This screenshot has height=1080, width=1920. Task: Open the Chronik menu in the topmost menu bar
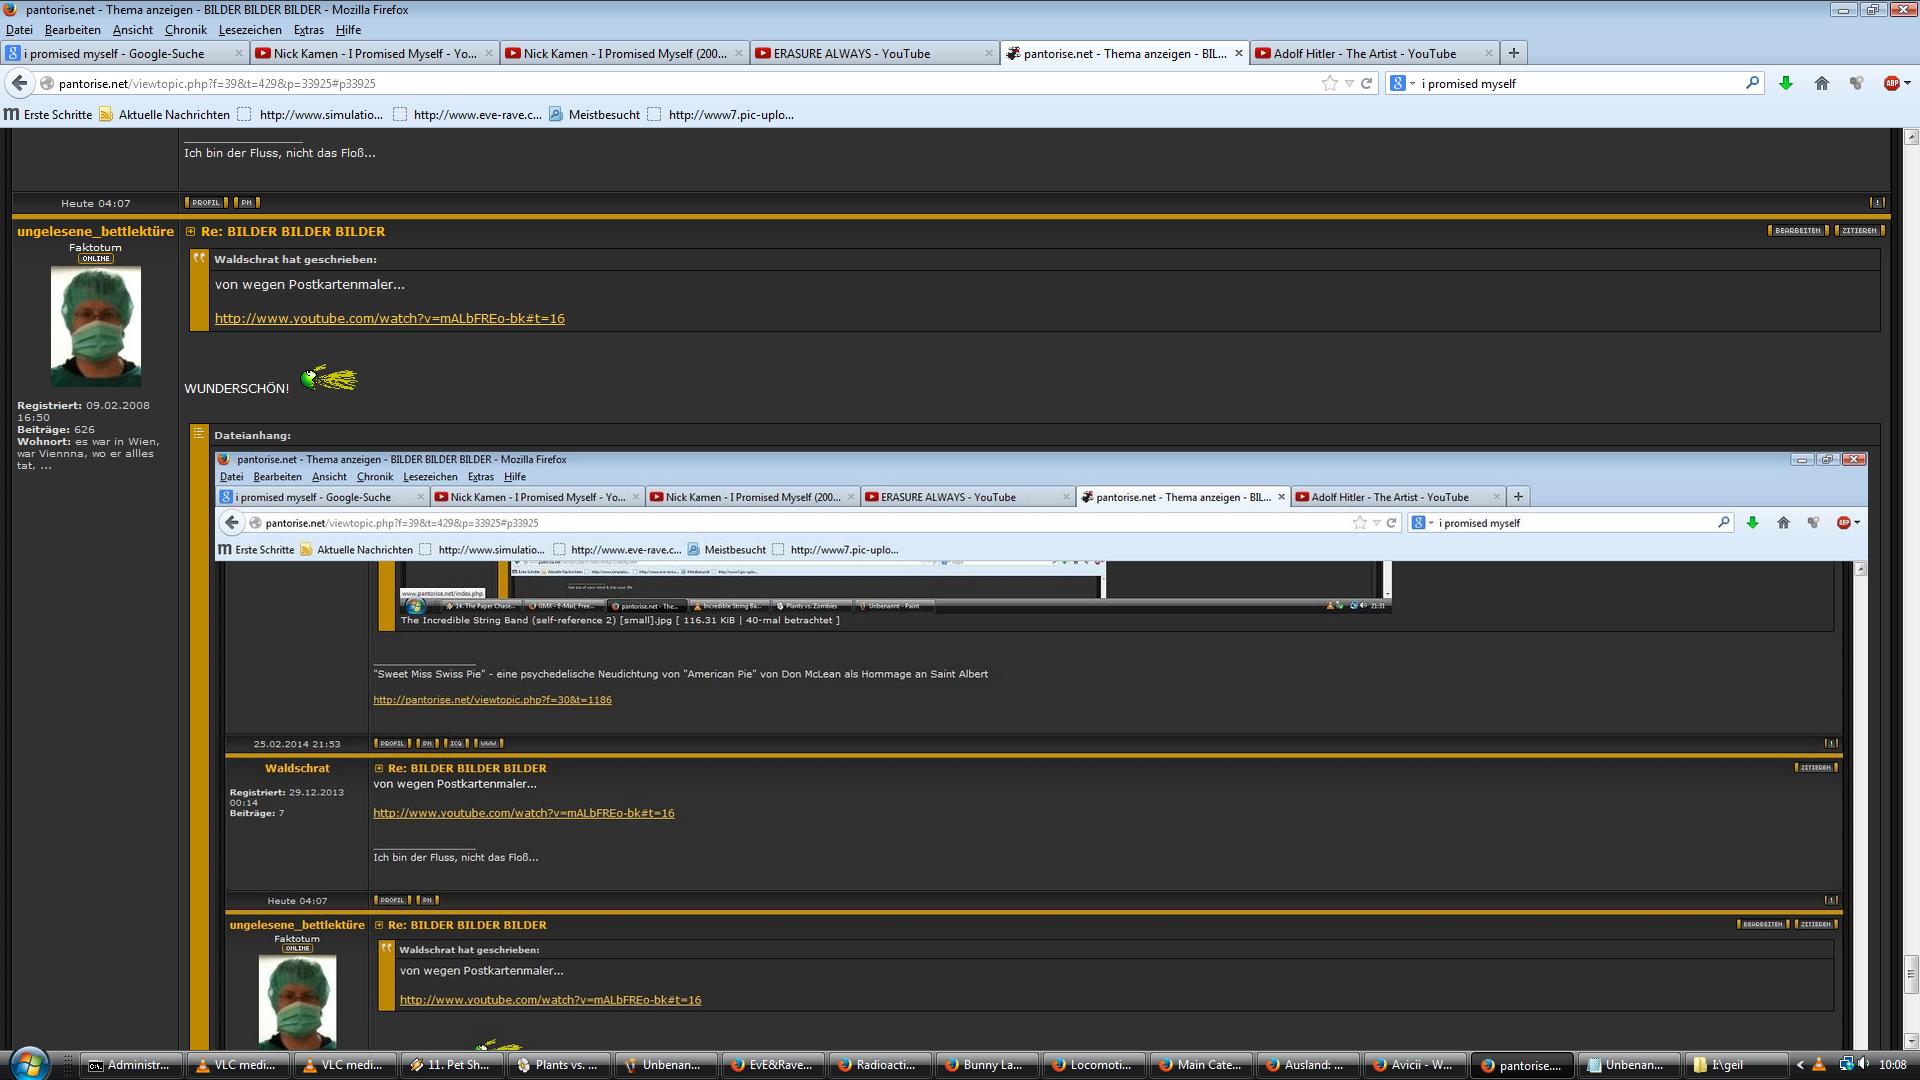pyautogui.click(x=185, y=30)
